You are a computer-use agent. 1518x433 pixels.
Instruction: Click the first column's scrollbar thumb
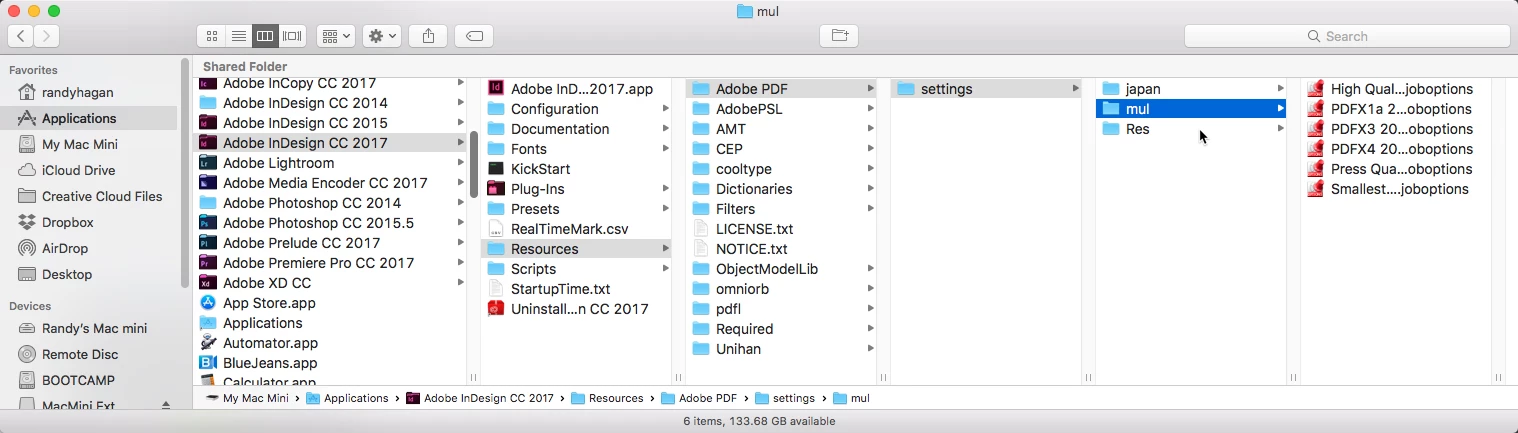pyautogui.click(x=474, y=165)
